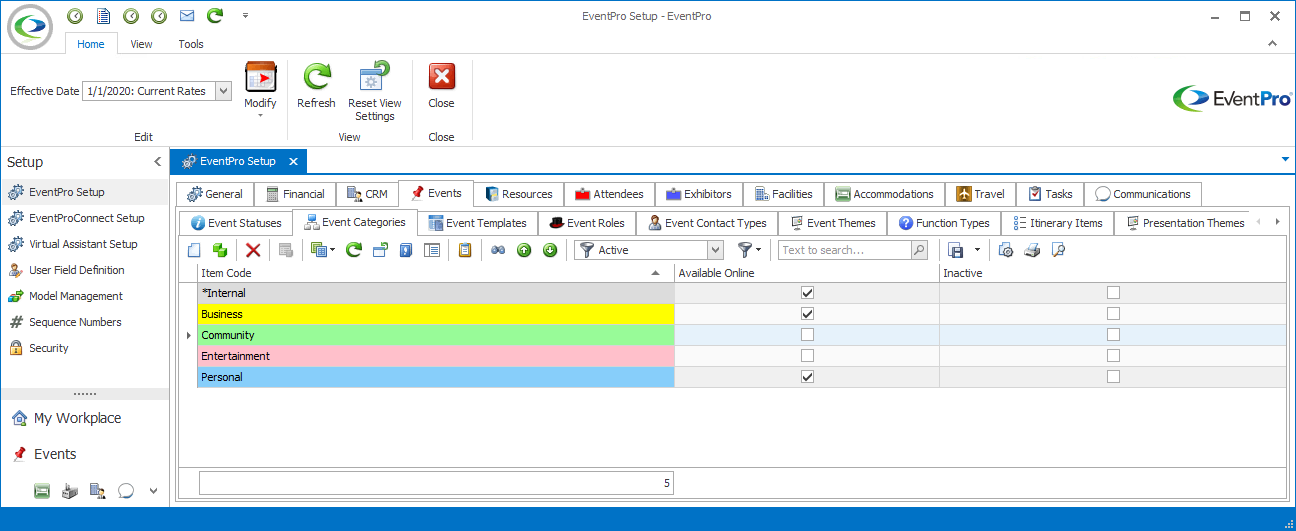Open the Financial setup tab

pos(295,194)
